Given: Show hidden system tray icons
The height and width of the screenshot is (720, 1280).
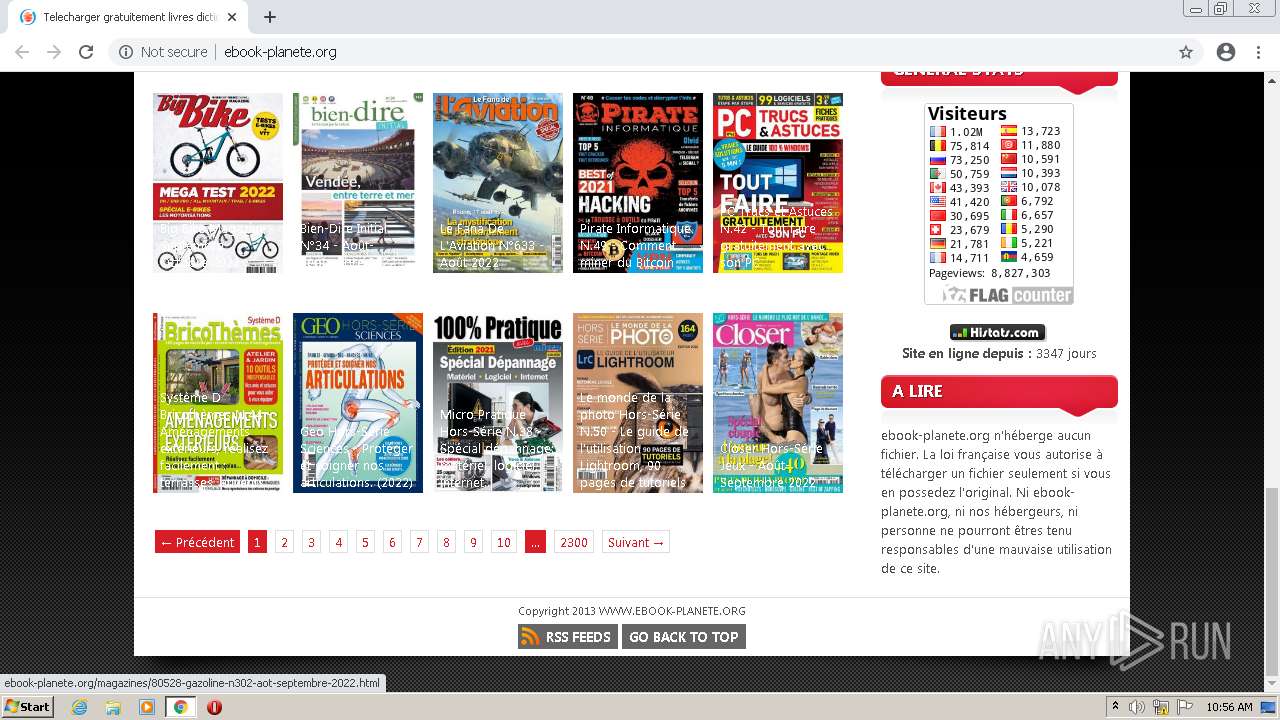Looking at the screenshot, I should pos(1115,707).
